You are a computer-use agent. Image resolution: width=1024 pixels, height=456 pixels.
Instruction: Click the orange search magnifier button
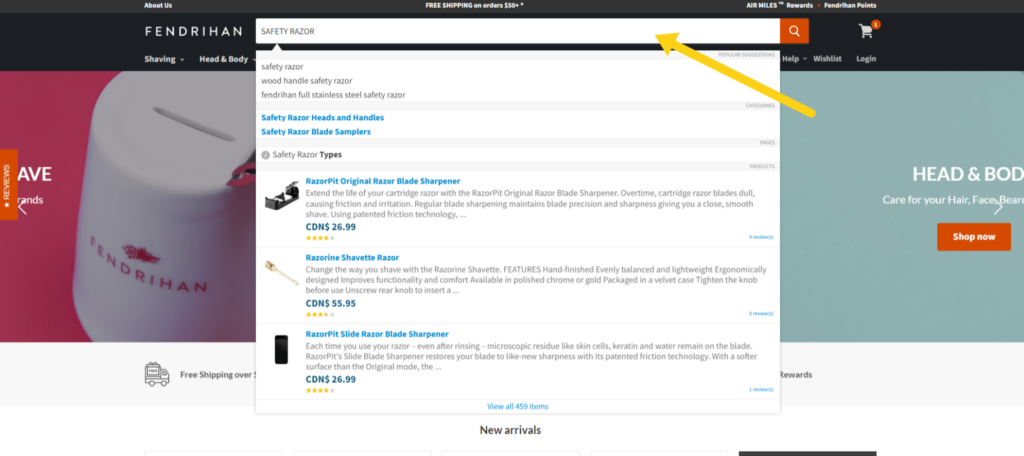point(794,31)
